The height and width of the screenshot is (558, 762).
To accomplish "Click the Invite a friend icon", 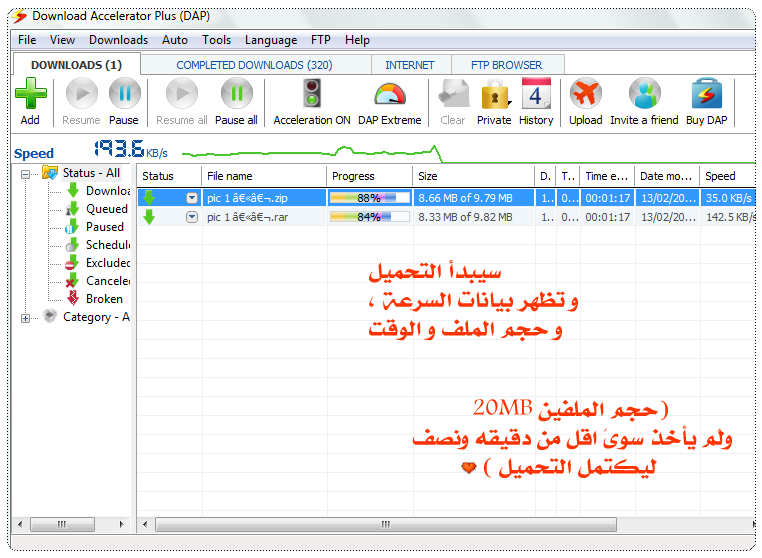I will [644, 93].
